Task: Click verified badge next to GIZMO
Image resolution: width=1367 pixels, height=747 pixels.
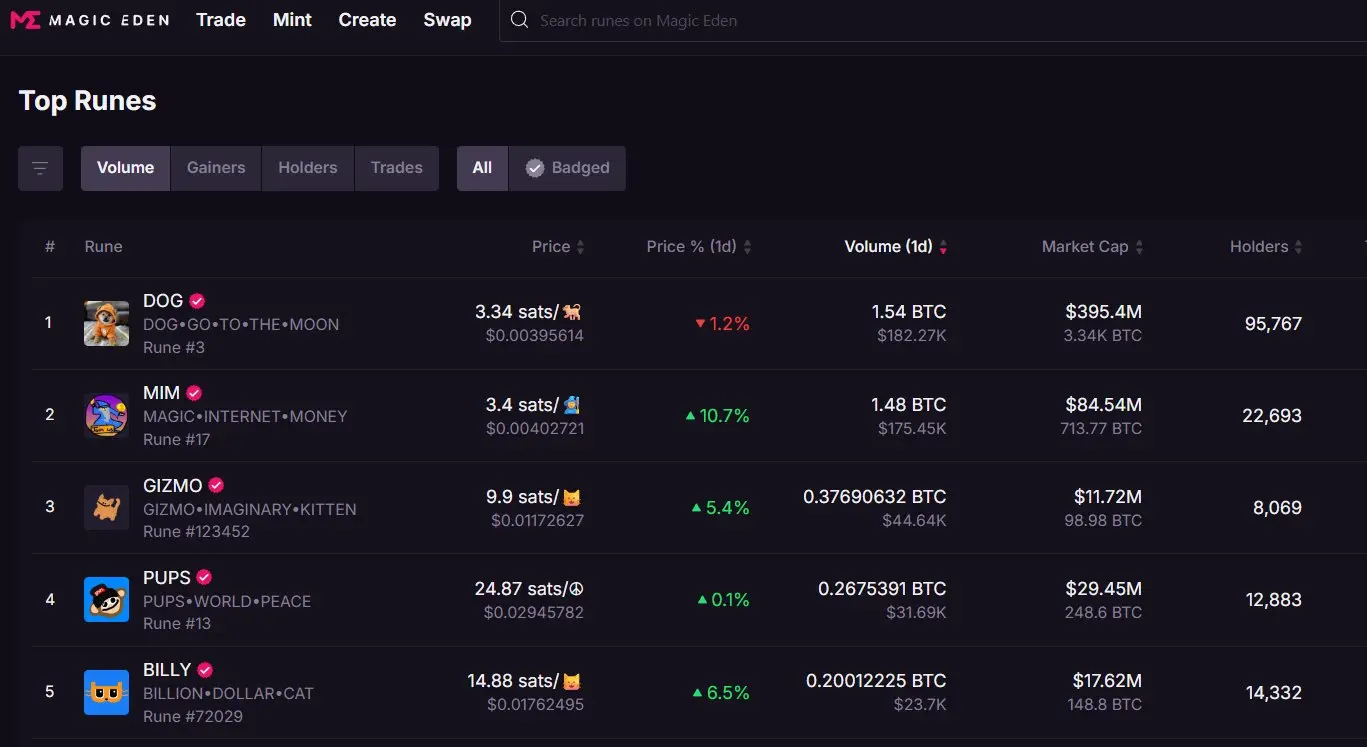Action: pyautogui.click(x=216, y=485)
